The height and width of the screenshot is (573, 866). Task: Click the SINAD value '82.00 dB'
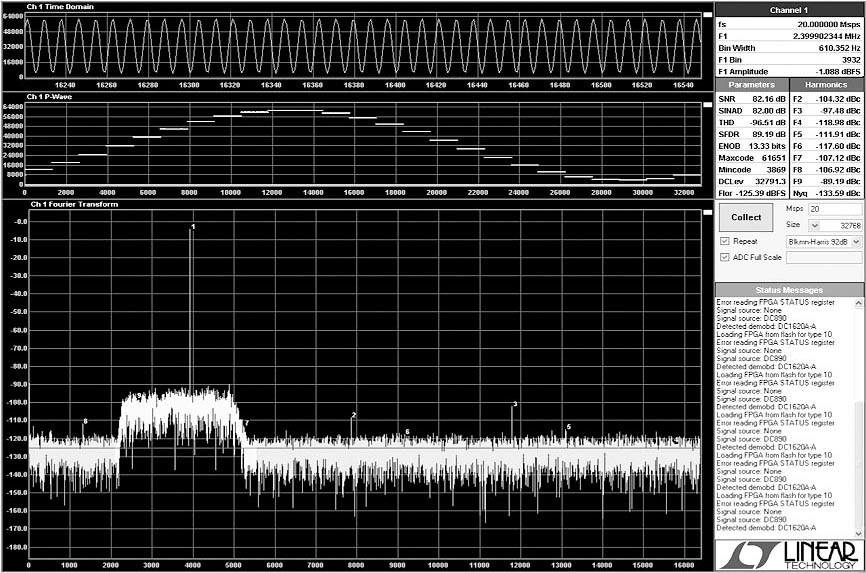(769, 111)
